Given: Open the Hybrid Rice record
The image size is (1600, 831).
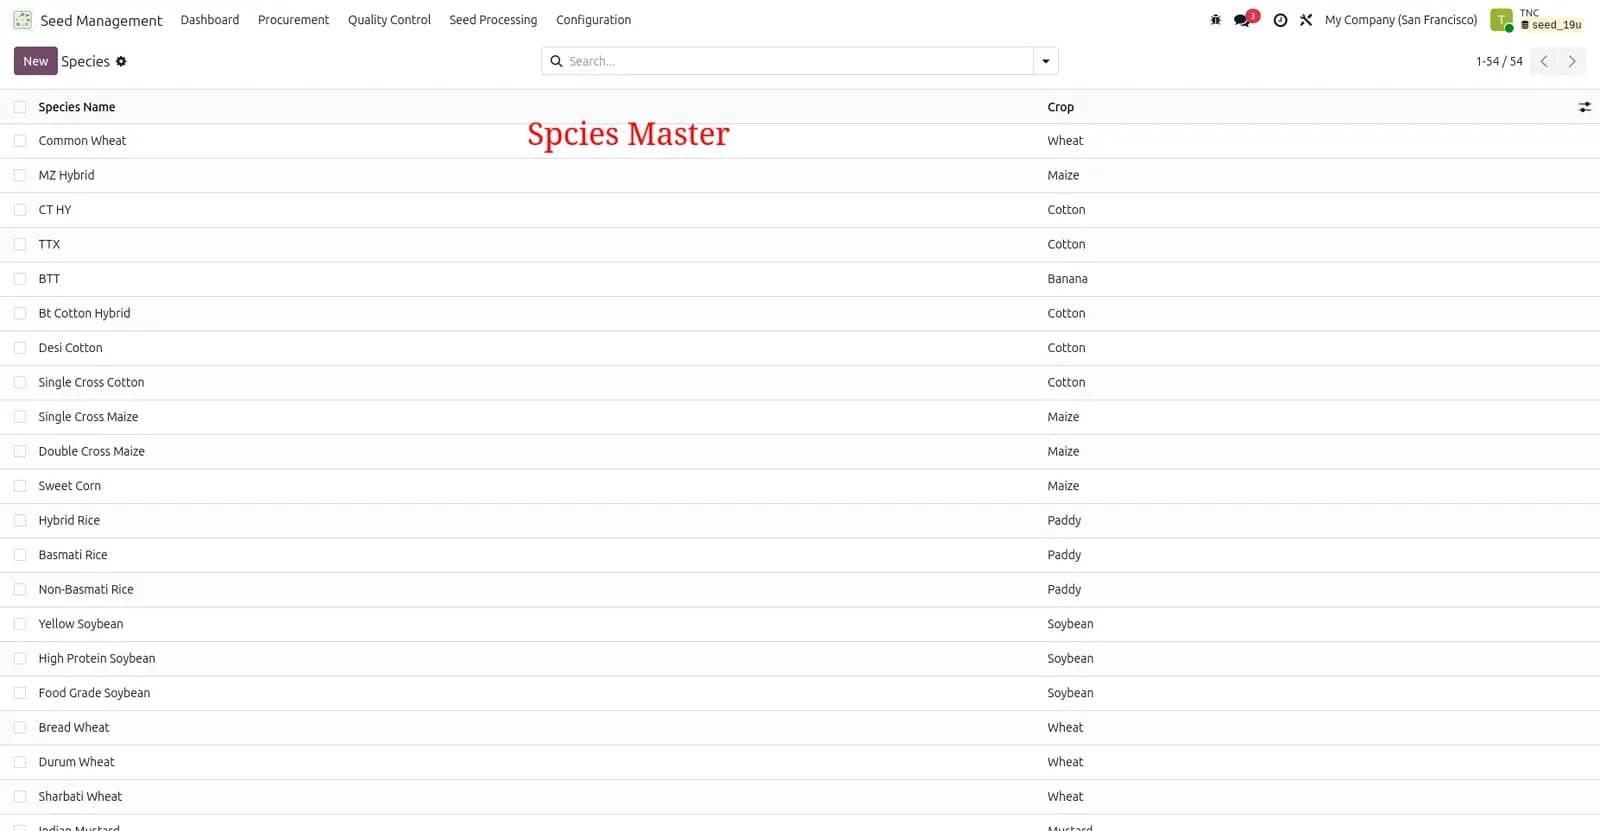Looking at the screenshot, I should coord(69,521).
